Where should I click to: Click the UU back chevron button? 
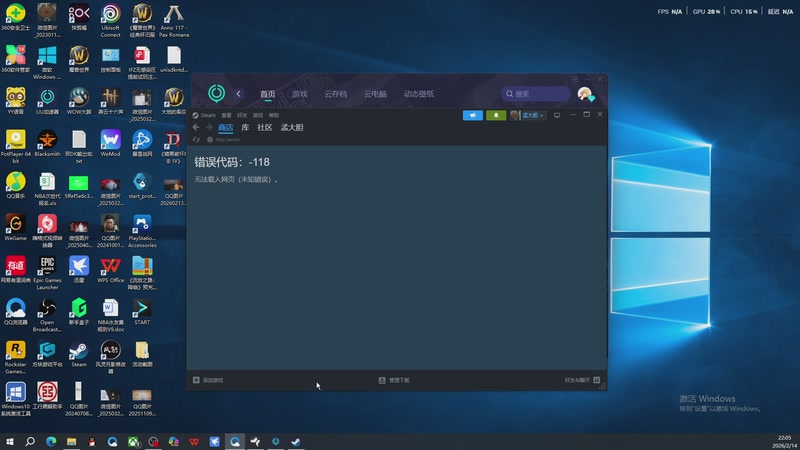click(238, 94)
